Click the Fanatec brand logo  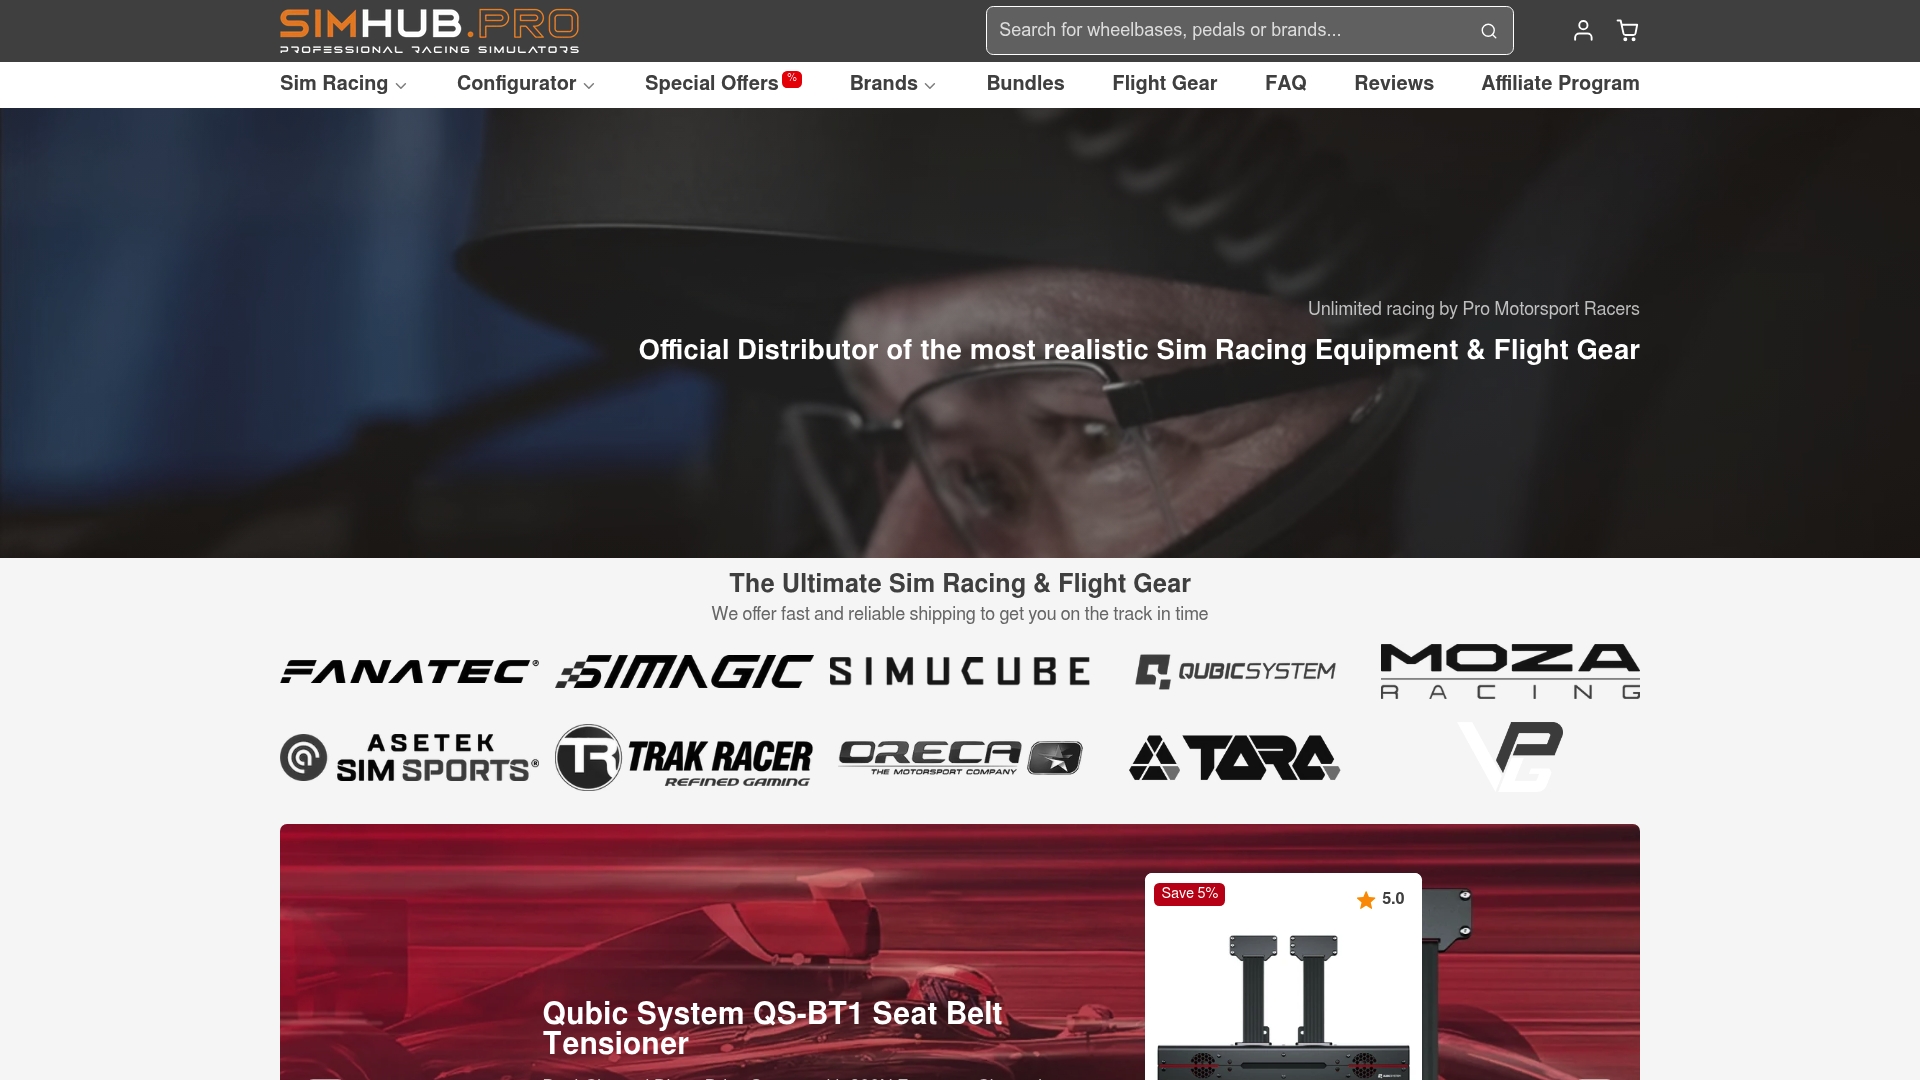point(409,671)
